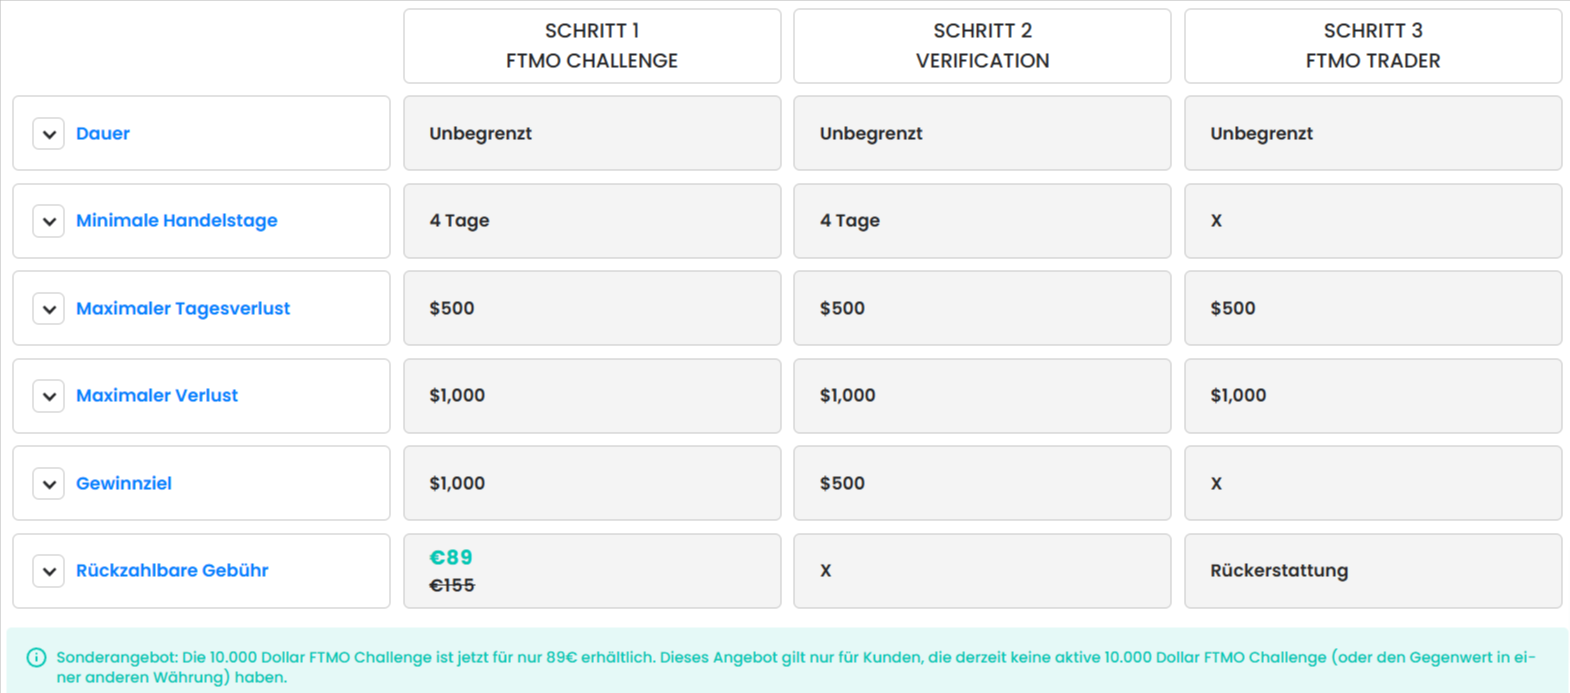The height and width of the screenshot is (693, 1570).
Task: Select the Schritt 2 Verification header
Action: pos(982,46)
